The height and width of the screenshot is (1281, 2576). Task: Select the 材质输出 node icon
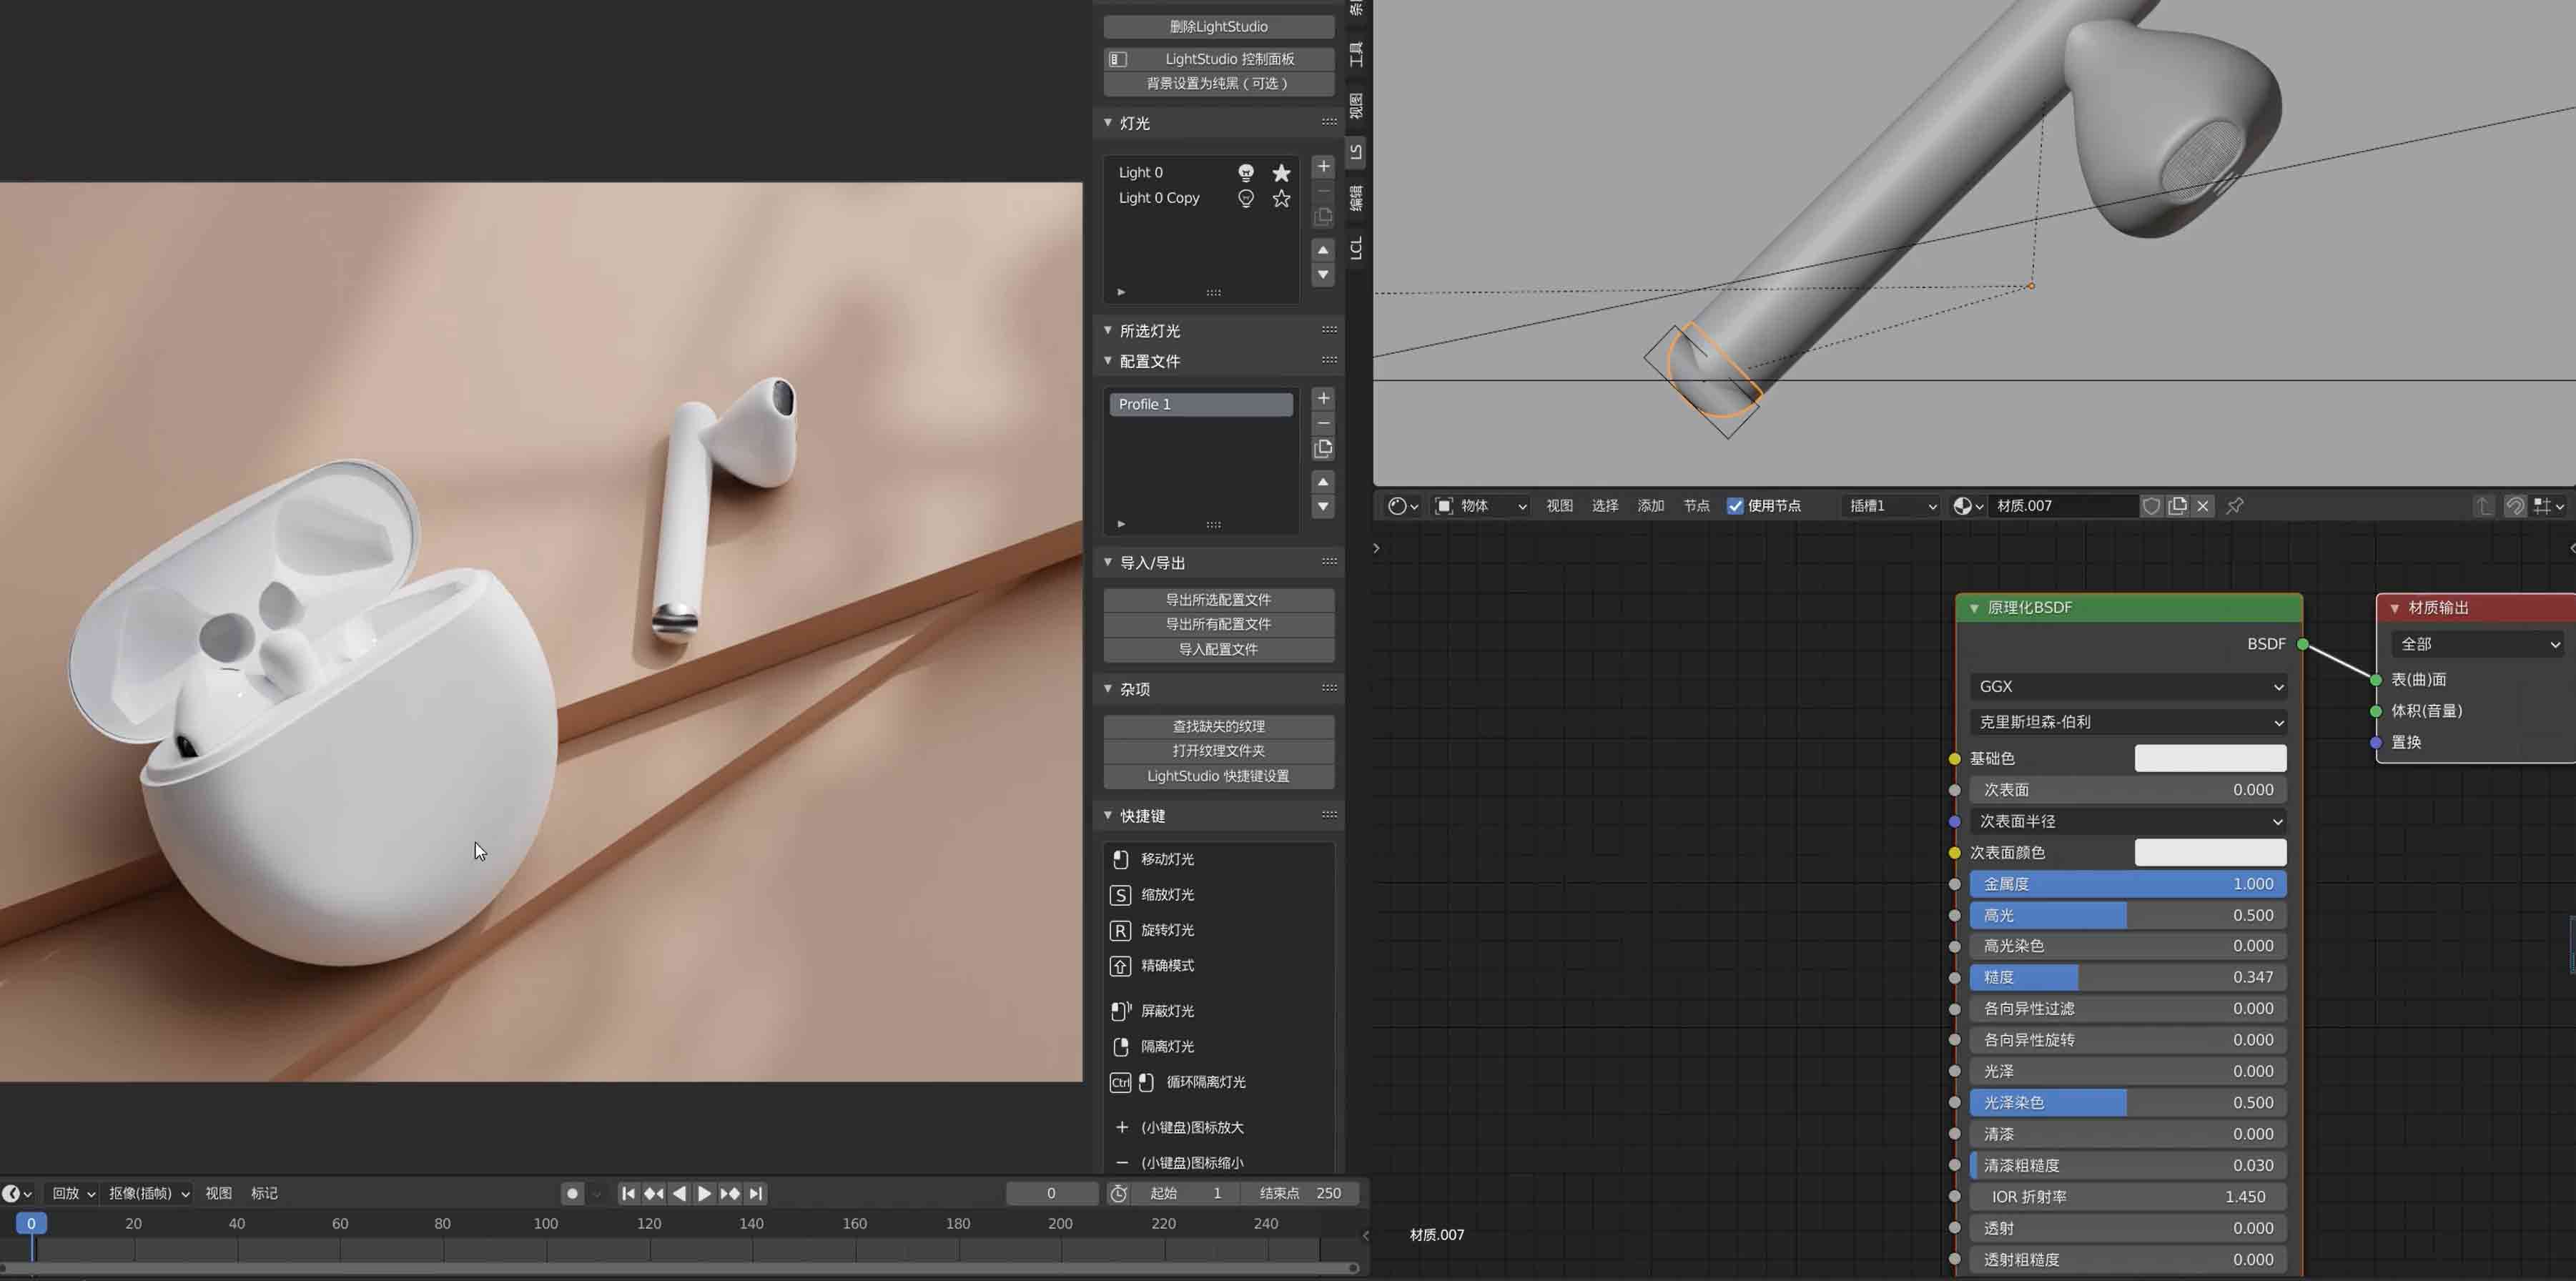click(x=2394, y=606)
